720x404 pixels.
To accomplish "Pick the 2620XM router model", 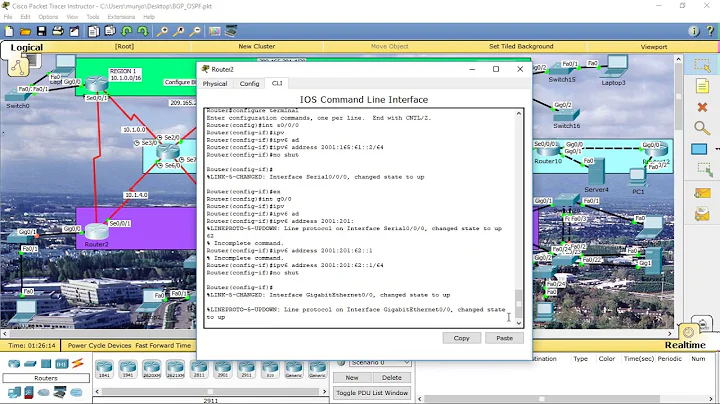I will click(152, 369).
